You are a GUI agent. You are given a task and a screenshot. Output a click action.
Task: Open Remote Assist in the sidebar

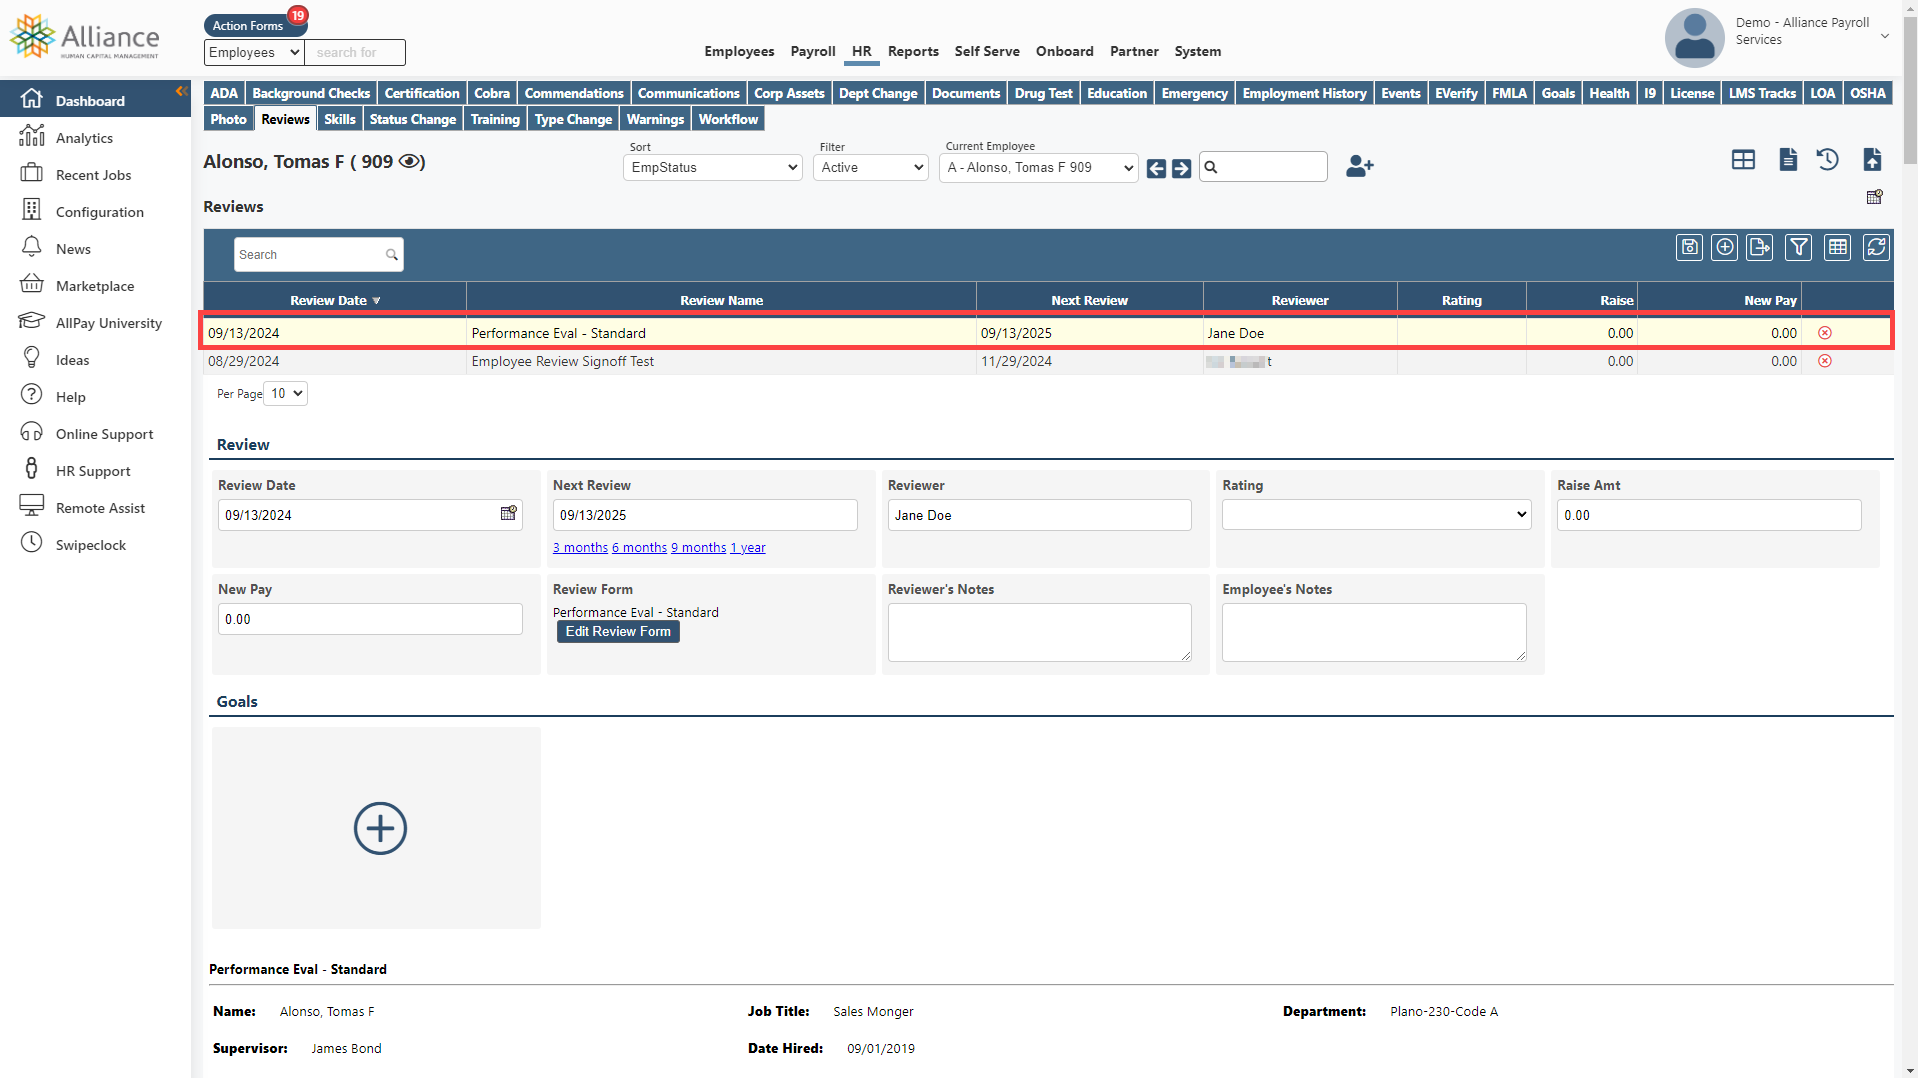pyautogui.click(x=100, y=508)
